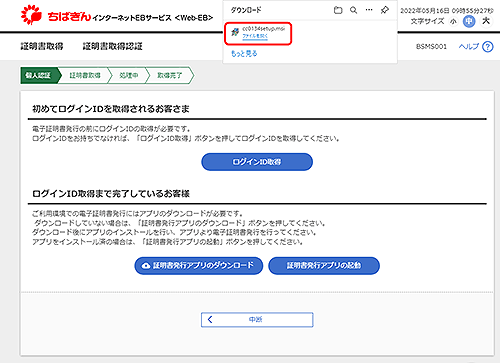Click the ダウンロード panel title
Screen dimensions: 500x363
[x=246, y=10]
